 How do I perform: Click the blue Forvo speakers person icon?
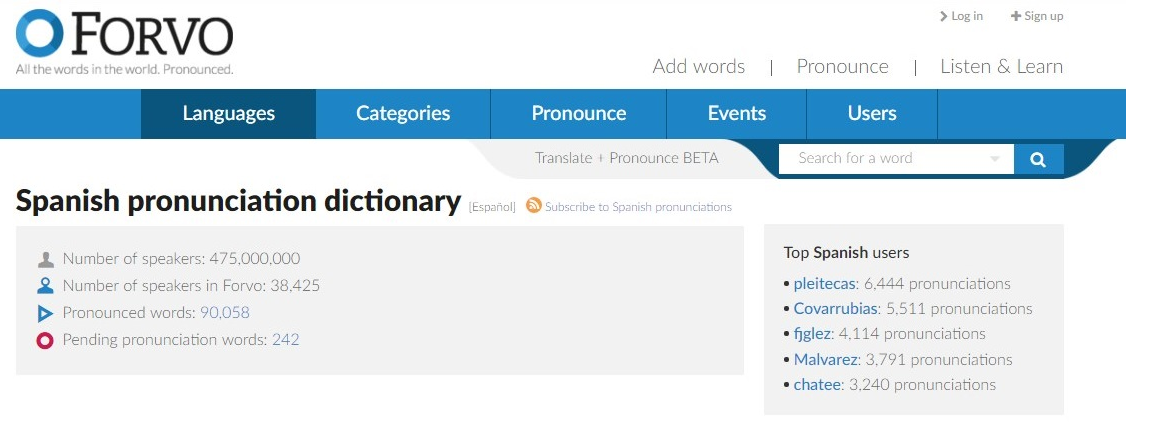(45, 286)
